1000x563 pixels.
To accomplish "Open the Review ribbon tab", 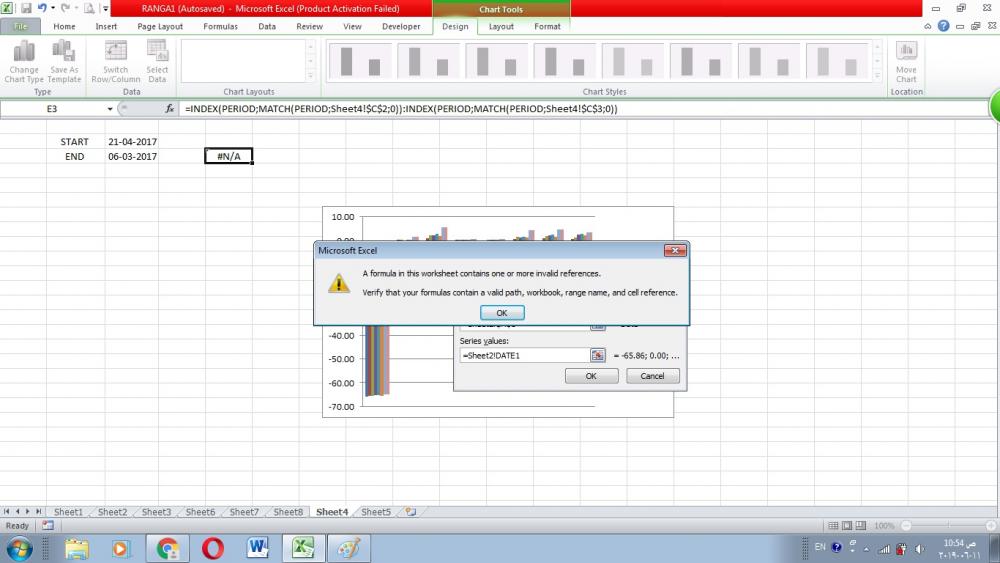I will 309,26.
